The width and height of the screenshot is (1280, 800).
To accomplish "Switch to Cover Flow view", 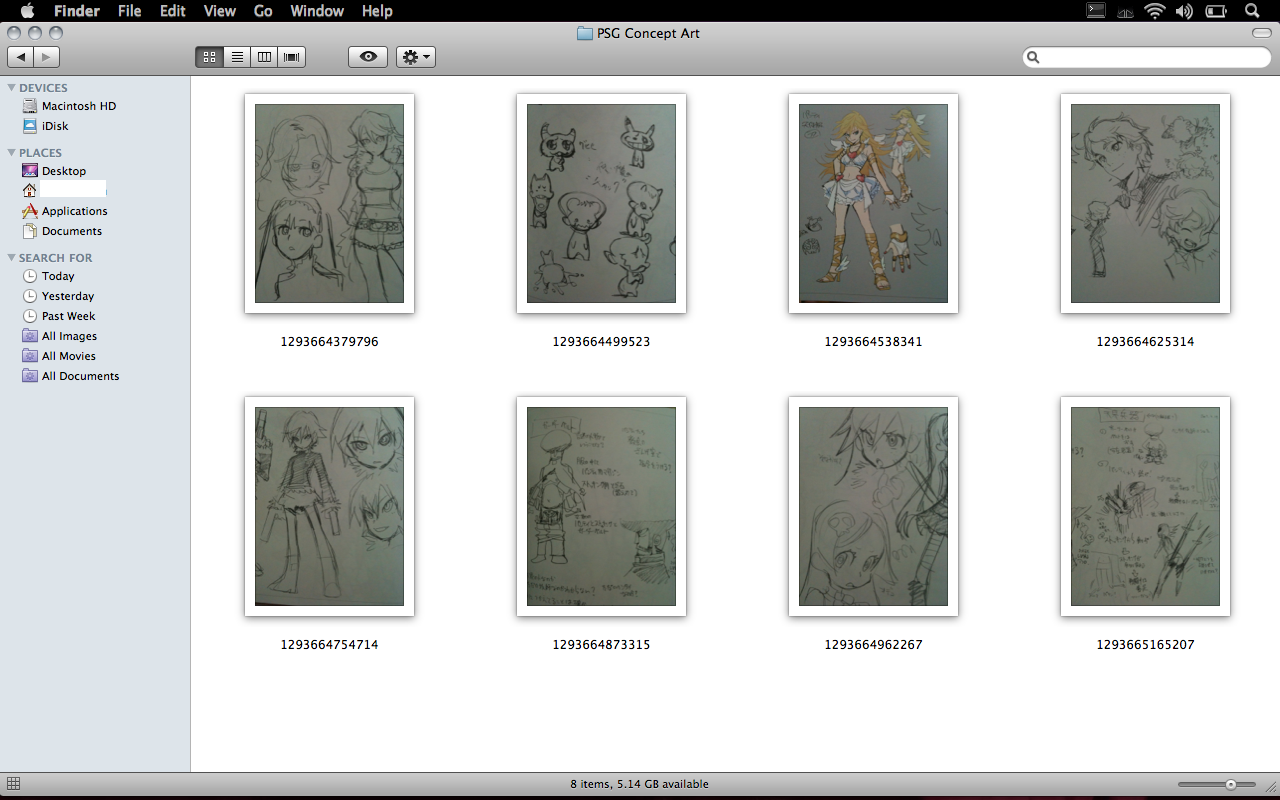I will click(x=292, y=57).
